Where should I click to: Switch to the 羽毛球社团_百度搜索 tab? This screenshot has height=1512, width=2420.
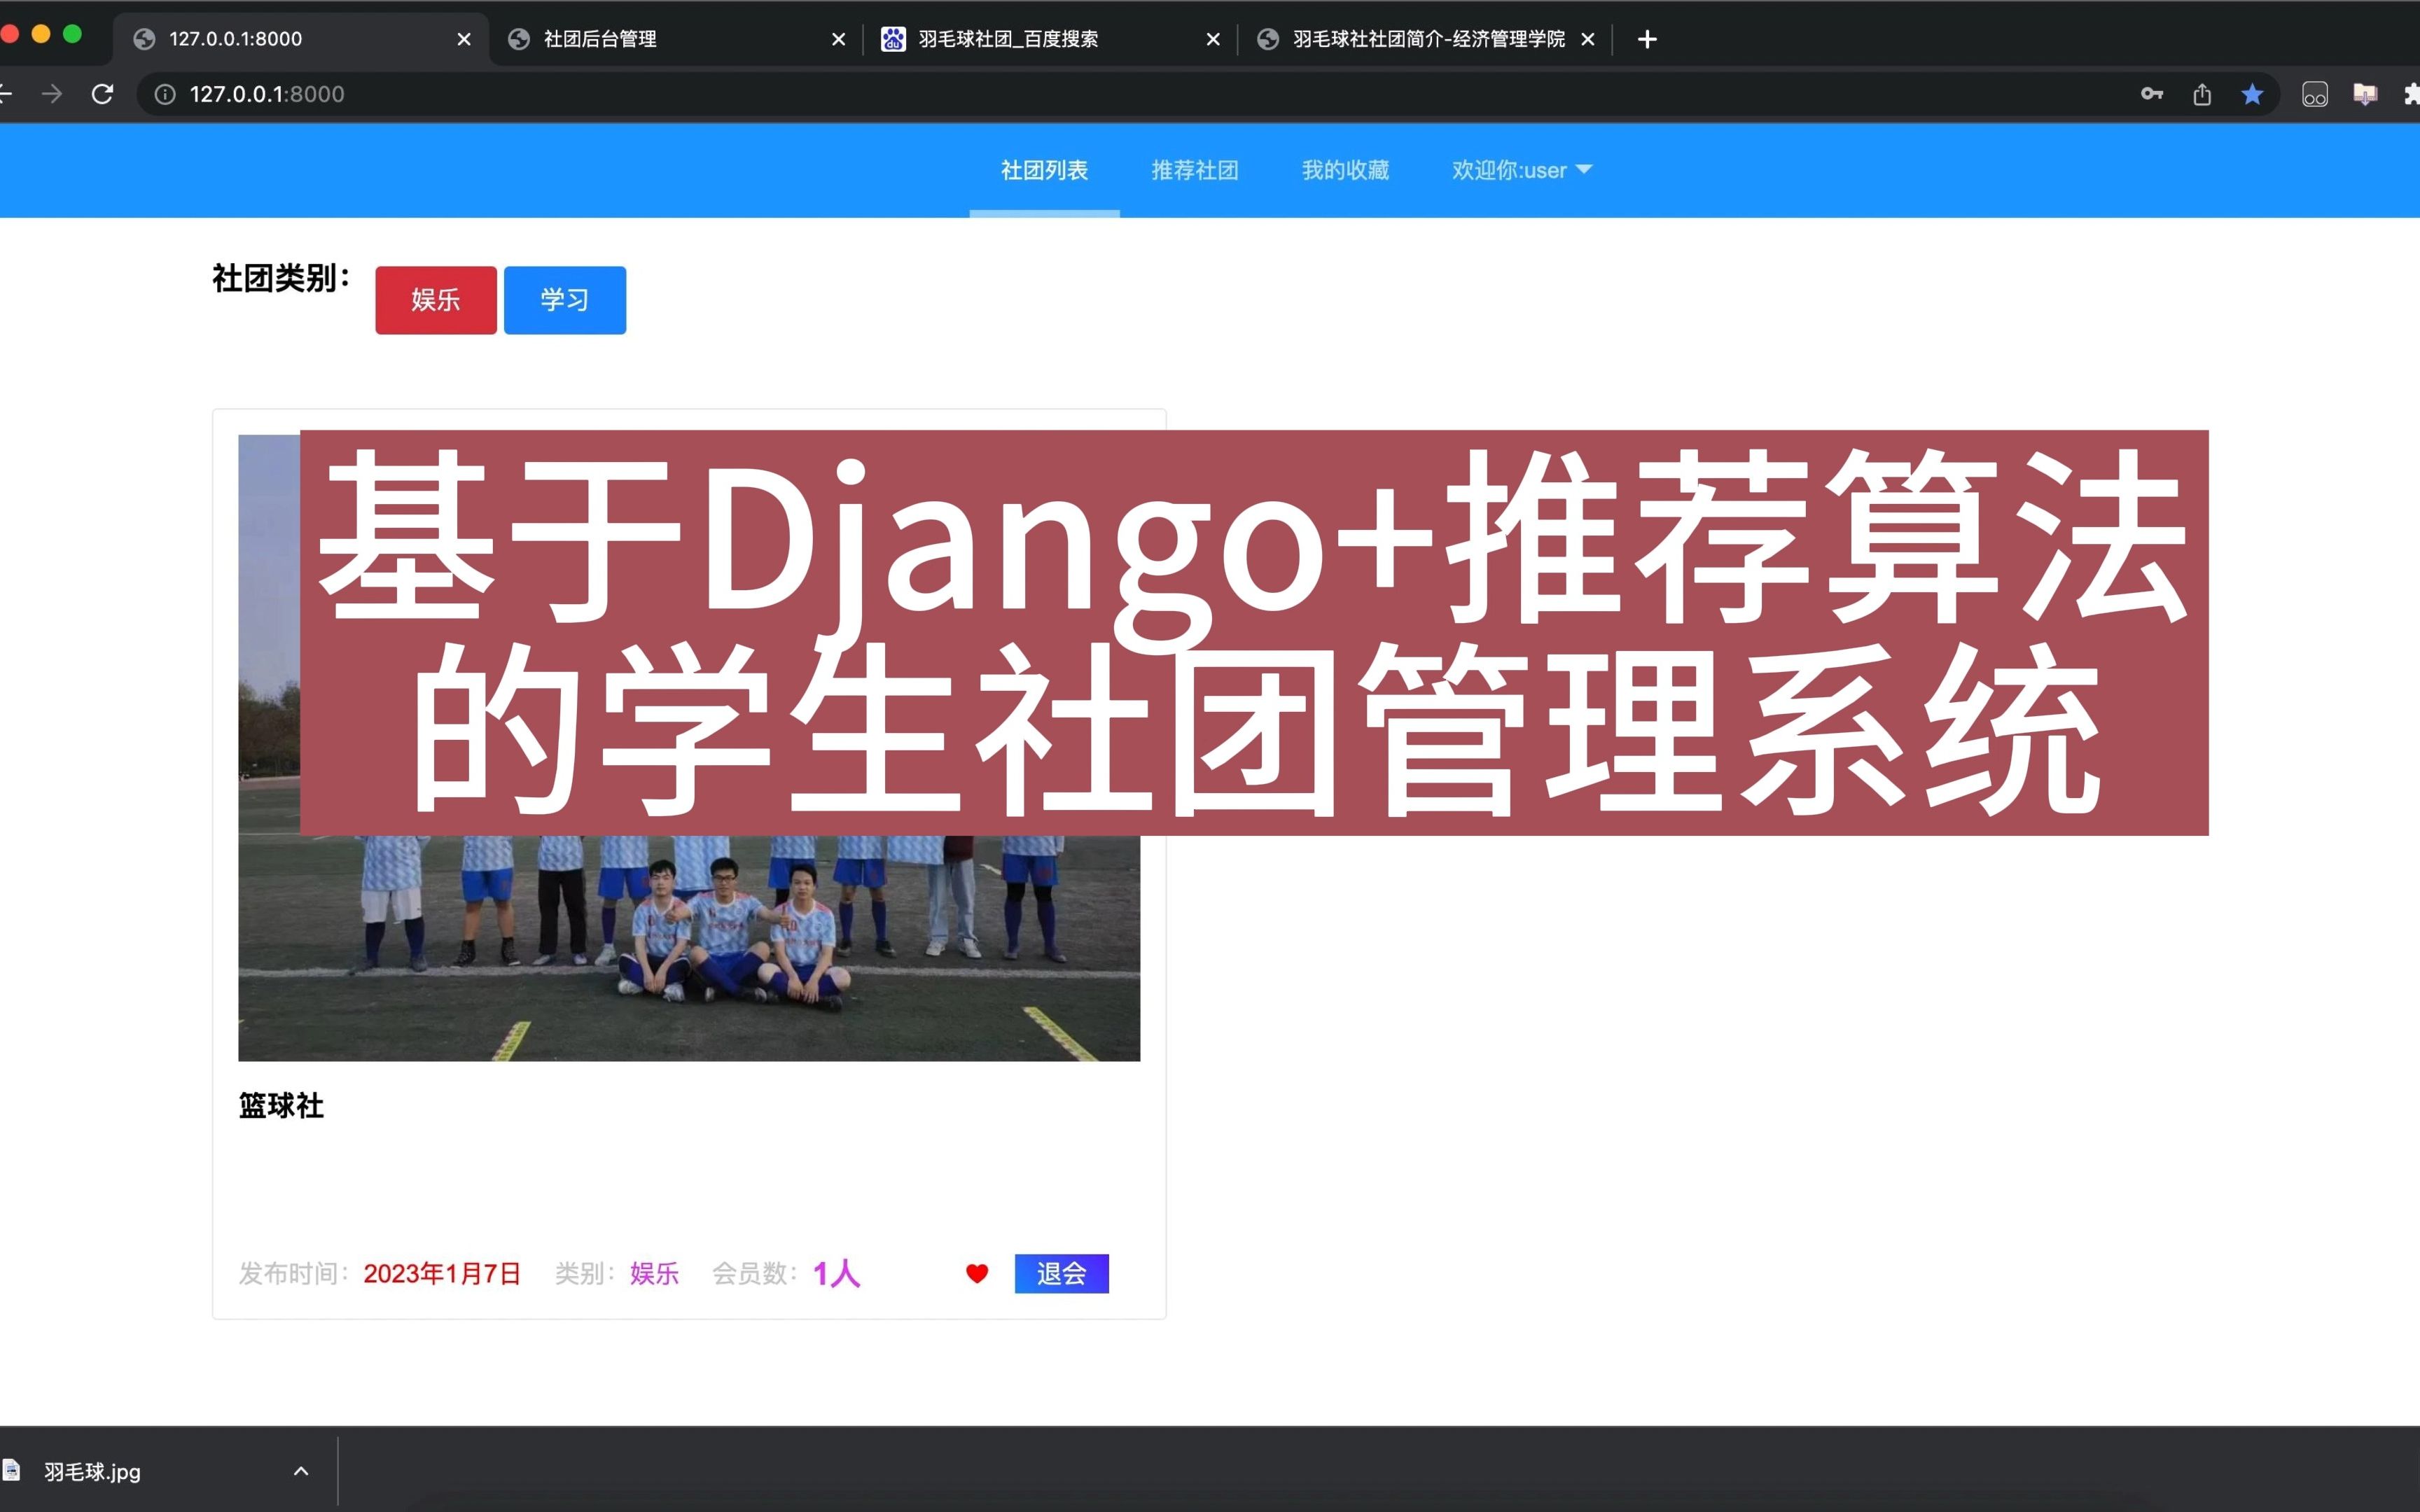tap(1006, 39)
